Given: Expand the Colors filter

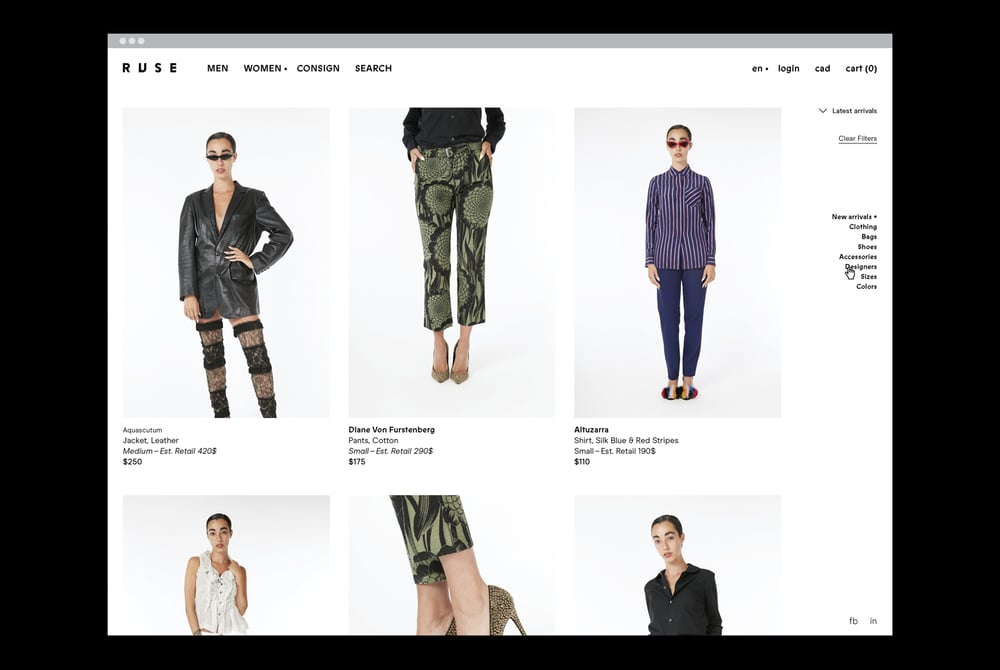Looking at the screenshot, I should 867,287.
